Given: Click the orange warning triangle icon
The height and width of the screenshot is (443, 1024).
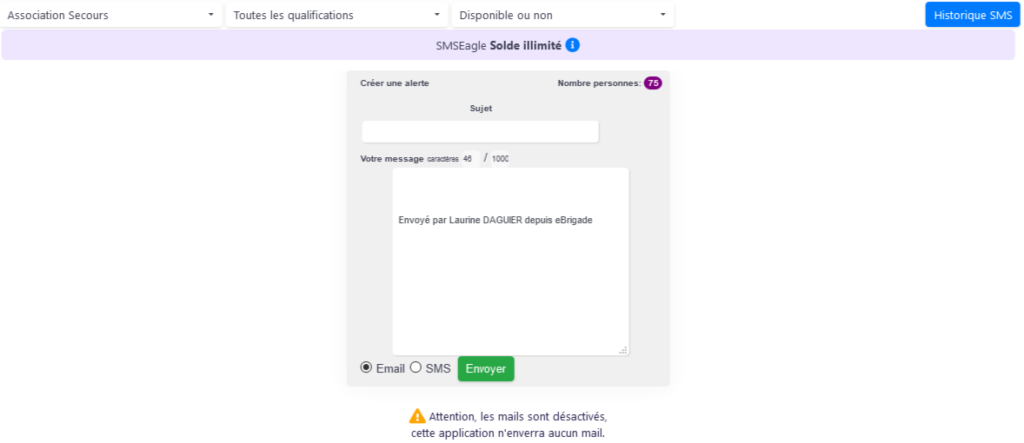Looking at the screenshot, I should 417,416.
